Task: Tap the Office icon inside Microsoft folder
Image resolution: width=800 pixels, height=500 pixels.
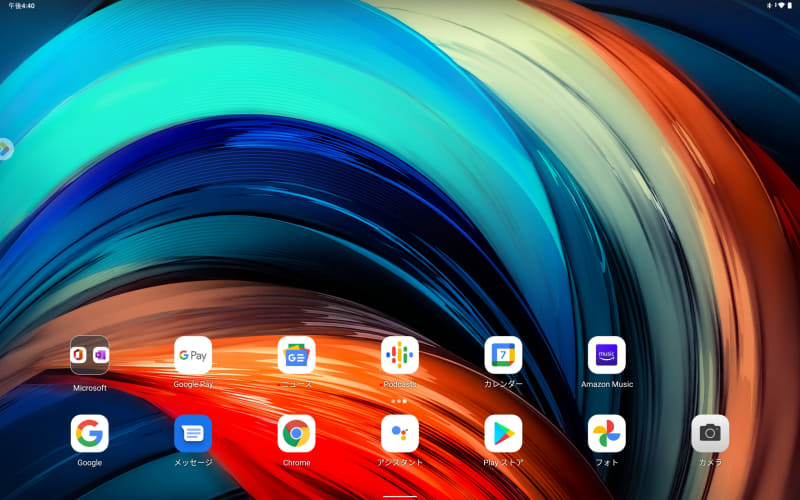Action: point(79,355)
